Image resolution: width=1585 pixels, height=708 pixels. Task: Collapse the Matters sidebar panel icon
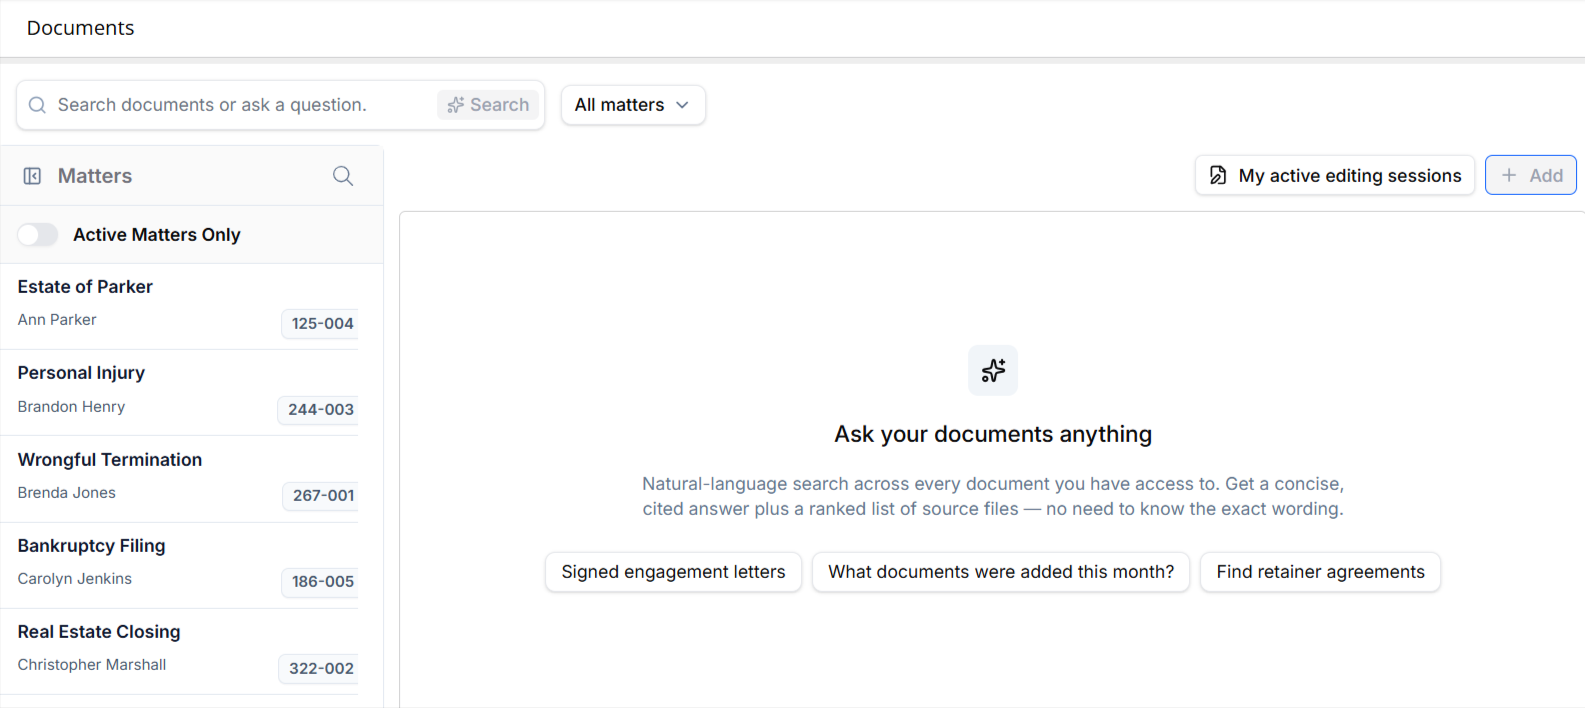click(x=32, y=176)
